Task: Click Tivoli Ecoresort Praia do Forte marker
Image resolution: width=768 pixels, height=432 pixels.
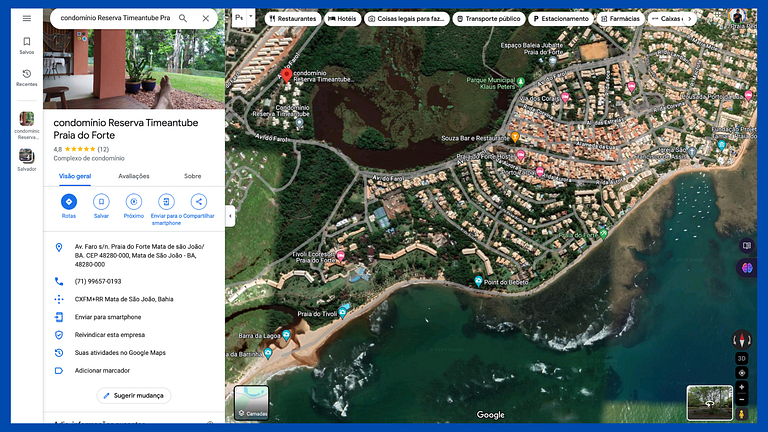Action: 340,256
